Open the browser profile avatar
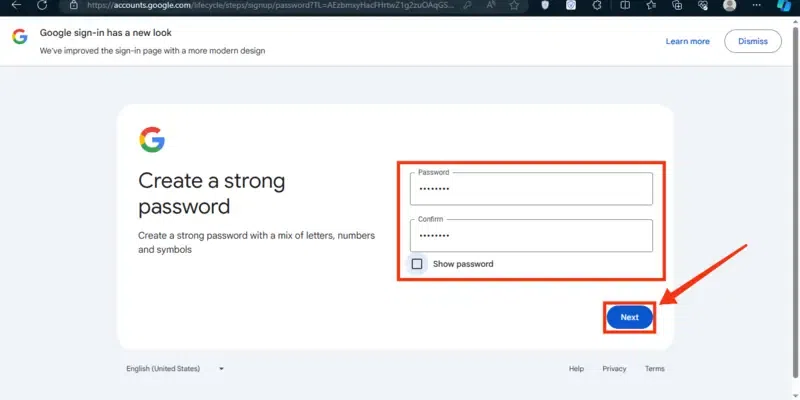Screen dimensions: 800x400 (x=730, y=5)
